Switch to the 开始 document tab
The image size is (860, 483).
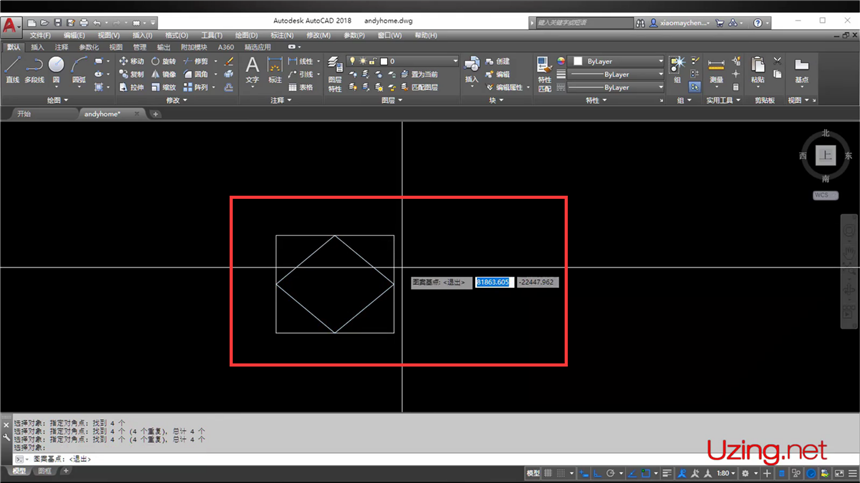point(24,114)
